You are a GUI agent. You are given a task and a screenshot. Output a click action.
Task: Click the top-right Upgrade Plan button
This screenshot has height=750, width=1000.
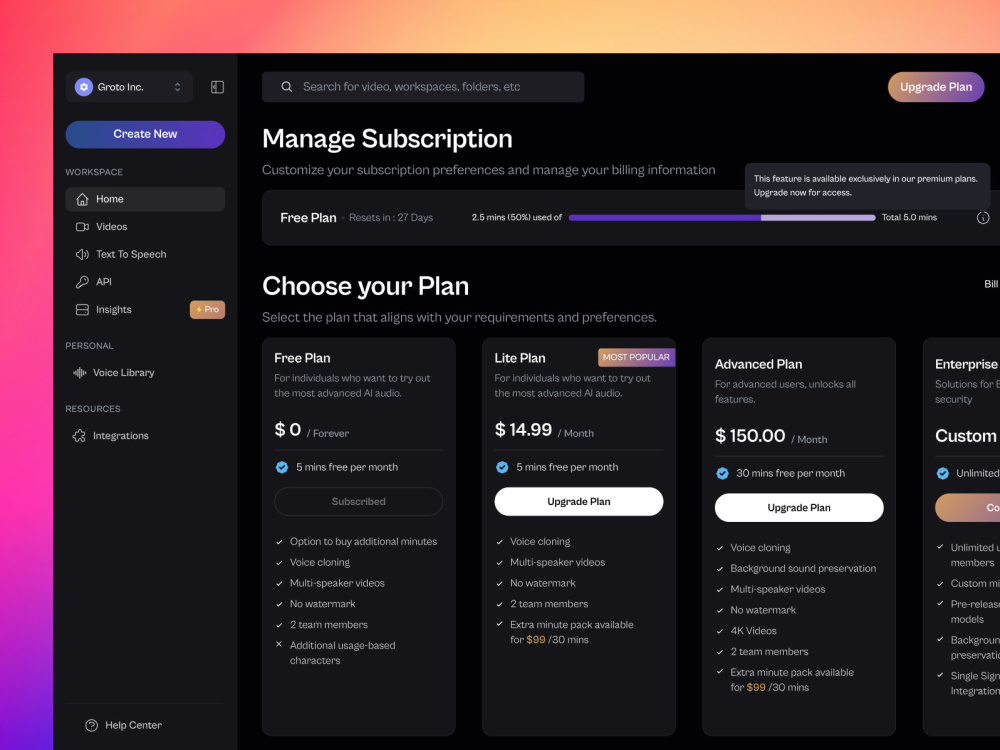[x=936, y=87]
